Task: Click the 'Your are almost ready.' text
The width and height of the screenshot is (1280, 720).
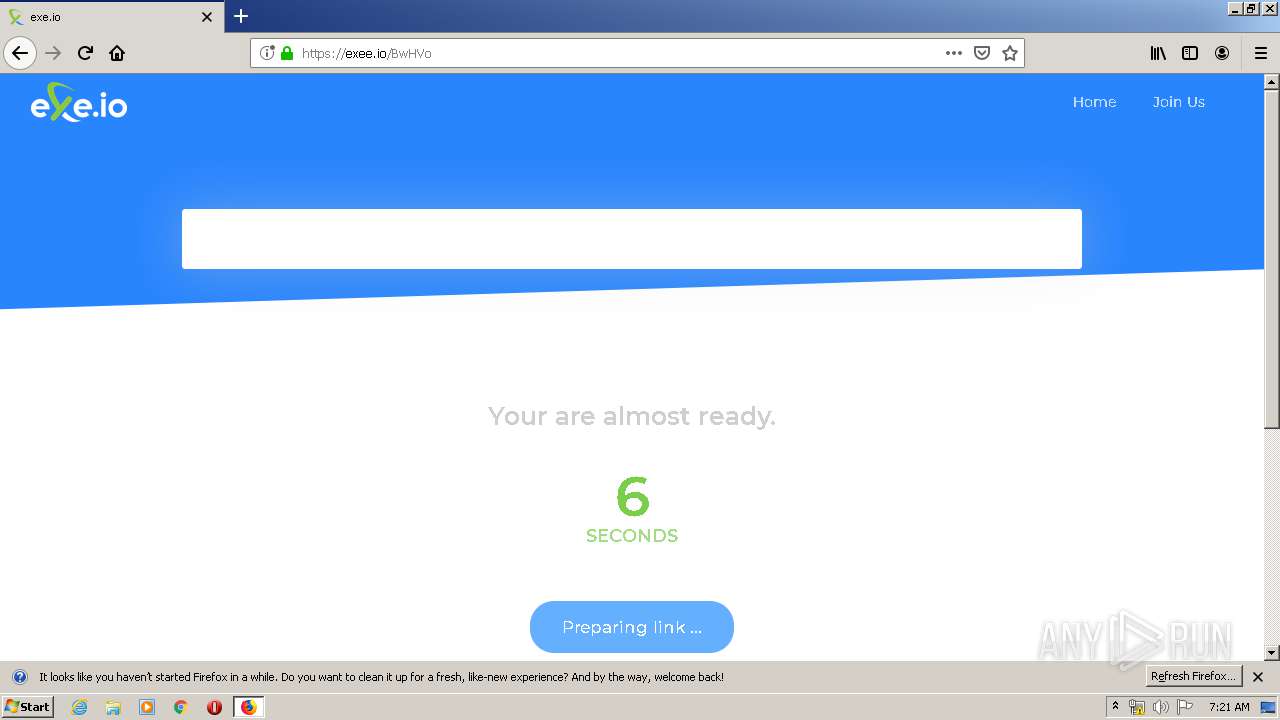Action: click(x=632, y=416)
